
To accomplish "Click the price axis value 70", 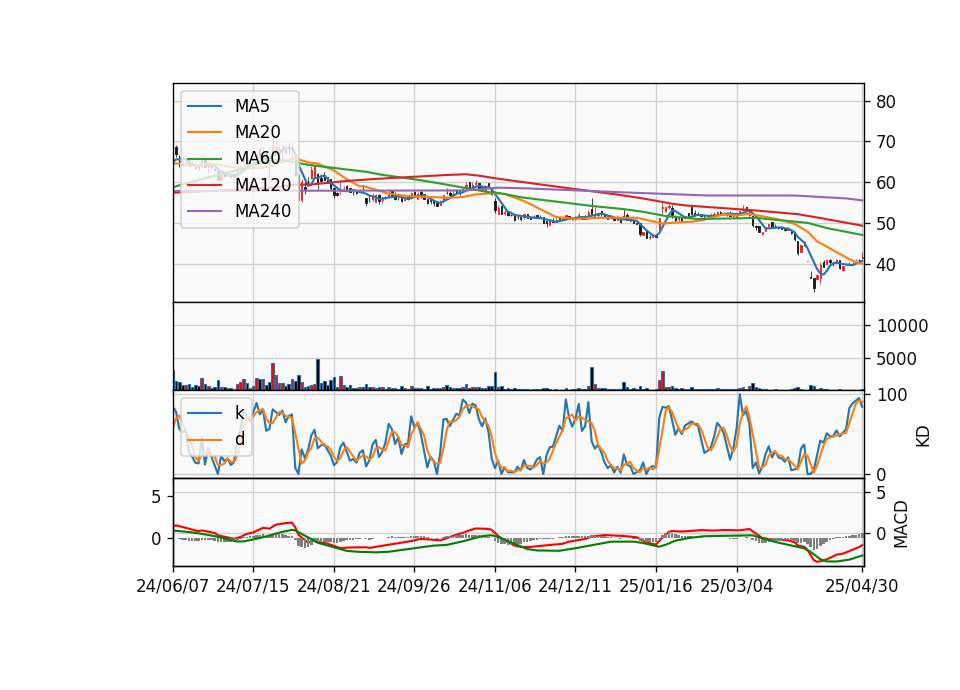I will coord(886,143).
